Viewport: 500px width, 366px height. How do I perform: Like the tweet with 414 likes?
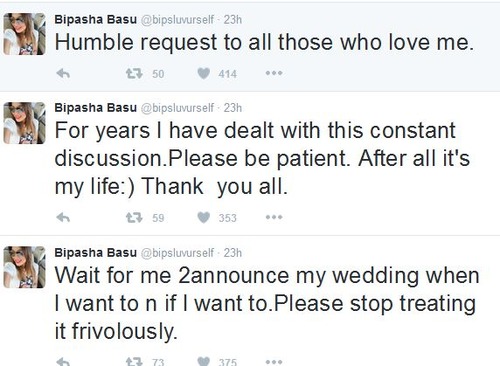pos(204,73)
